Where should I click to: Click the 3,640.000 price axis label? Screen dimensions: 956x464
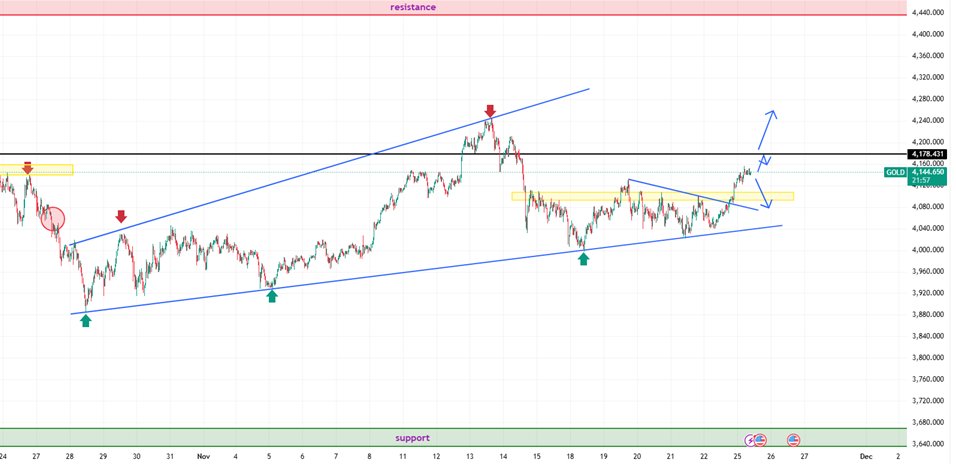point(930,444)
